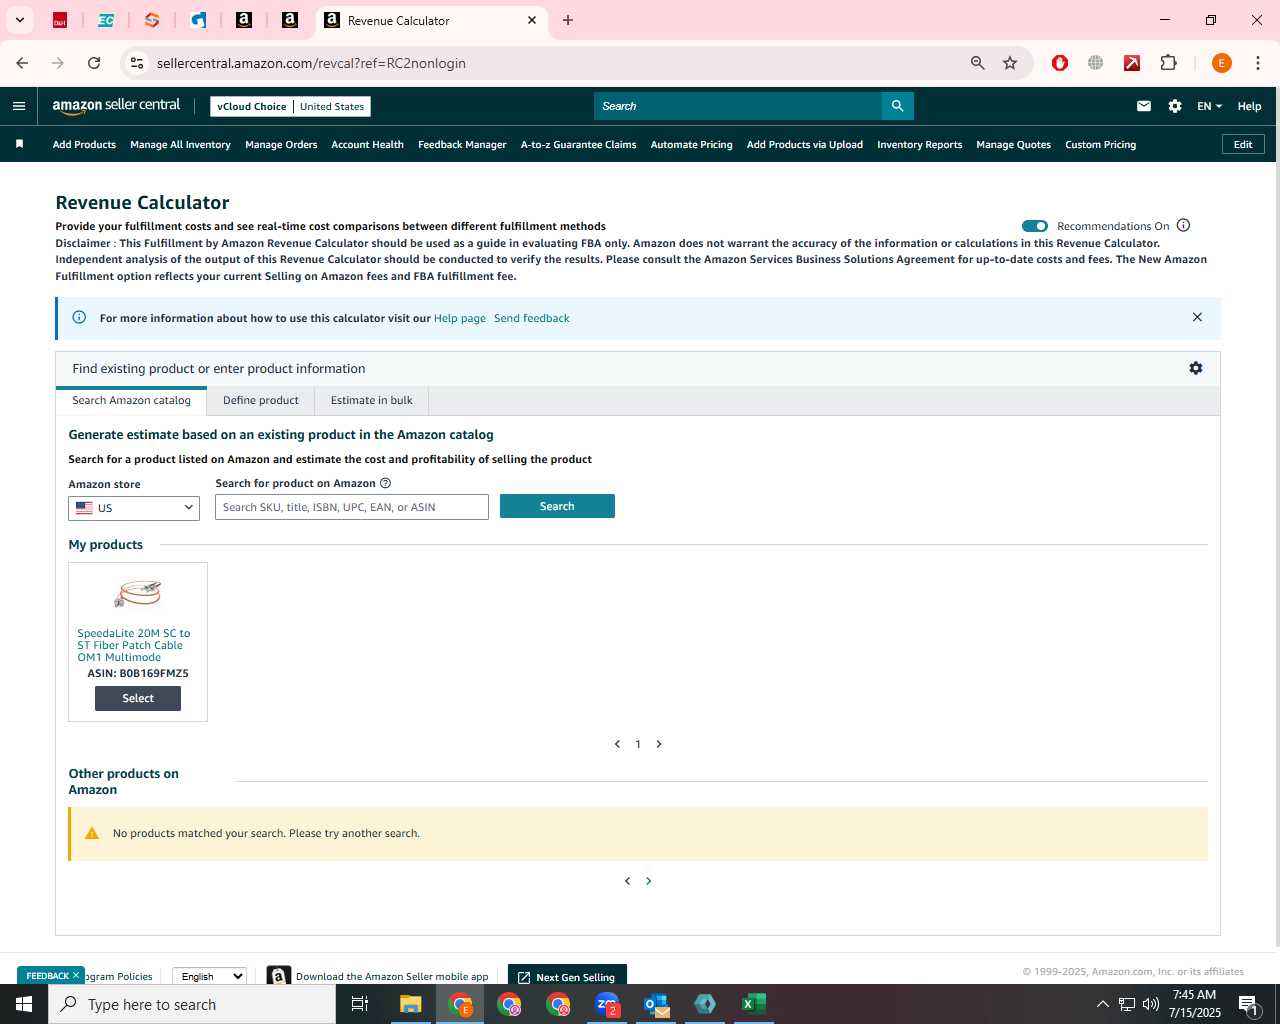Go to next page in My products
This screenshot has width=1280, height=1024.
[659, 744]
